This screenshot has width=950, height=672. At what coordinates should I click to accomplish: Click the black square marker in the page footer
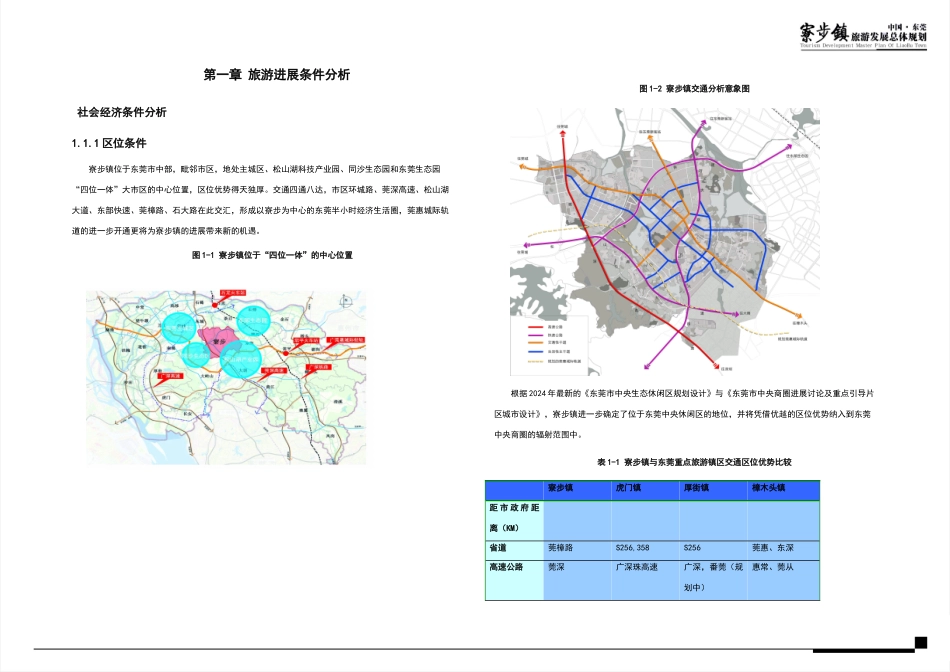click(921, 642)
